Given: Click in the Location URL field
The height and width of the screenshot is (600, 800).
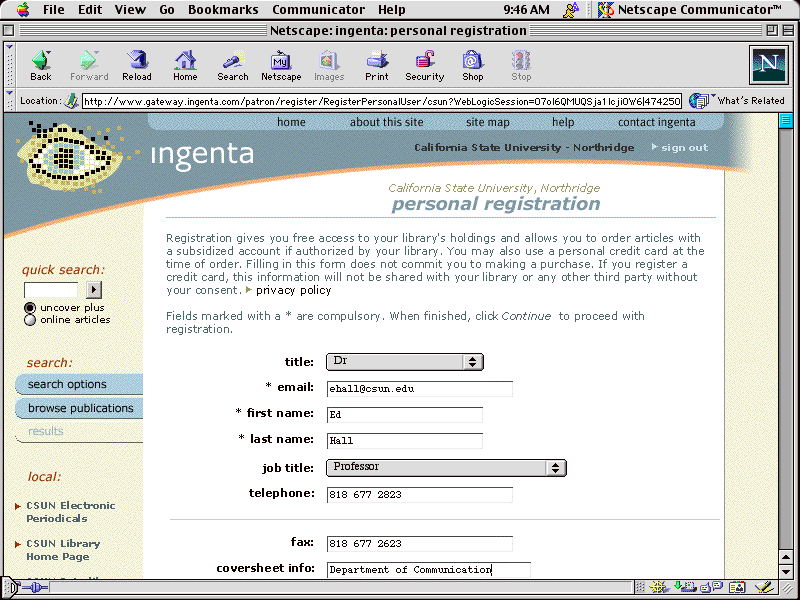Looking at the screenshot, I should (382, 101).
